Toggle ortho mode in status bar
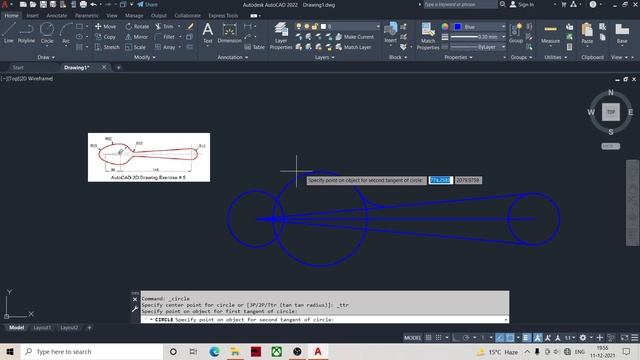 pos(456,338)
